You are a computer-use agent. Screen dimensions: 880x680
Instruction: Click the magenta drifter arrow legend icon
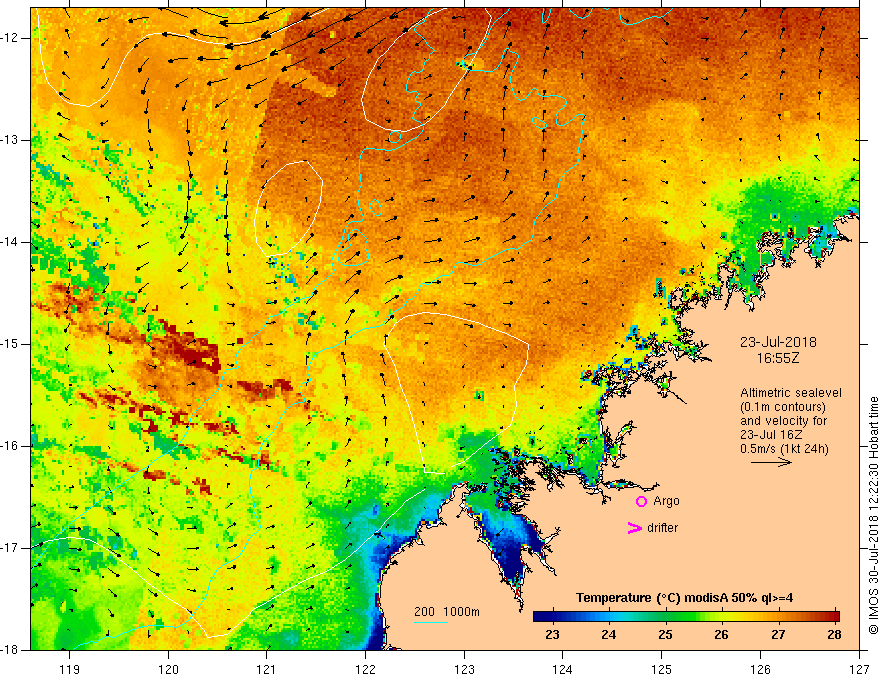click(x=634, y=528)
